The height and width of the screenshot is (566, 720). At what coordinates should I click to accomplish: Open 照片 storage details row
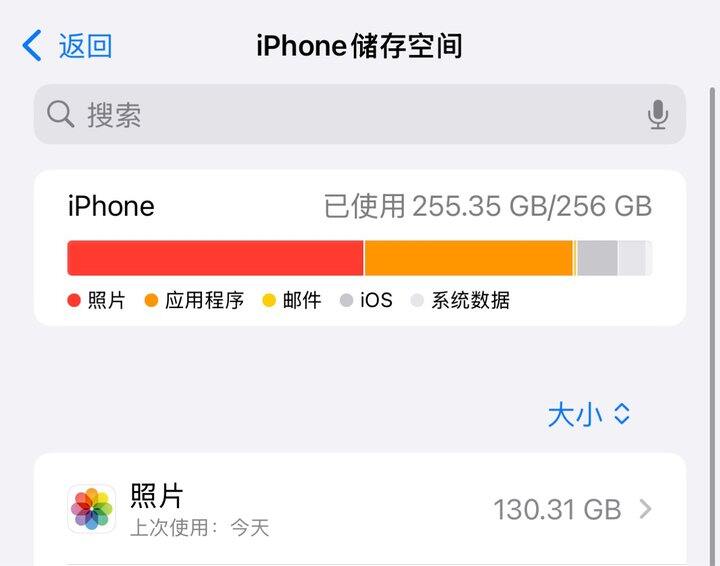click(x=360, y=509)
